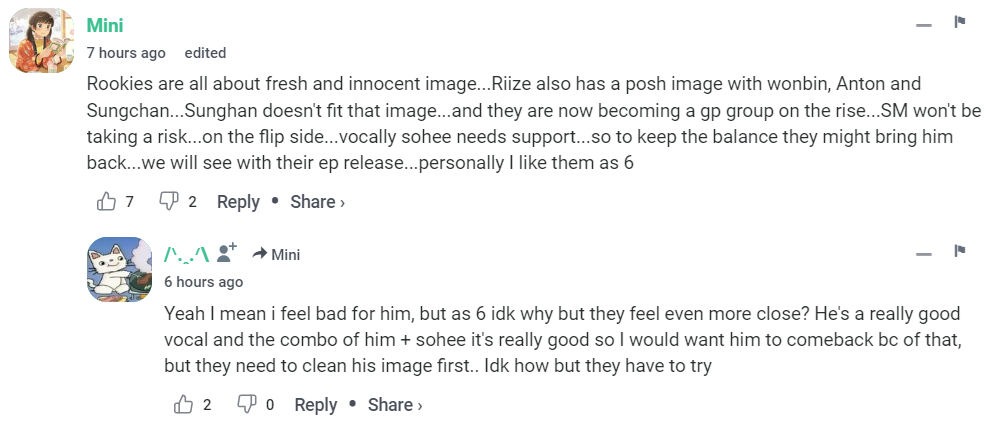The image size is (991, 421).
Task: Flag the cat avatar user's reply
Action: (x=959, y=250)
